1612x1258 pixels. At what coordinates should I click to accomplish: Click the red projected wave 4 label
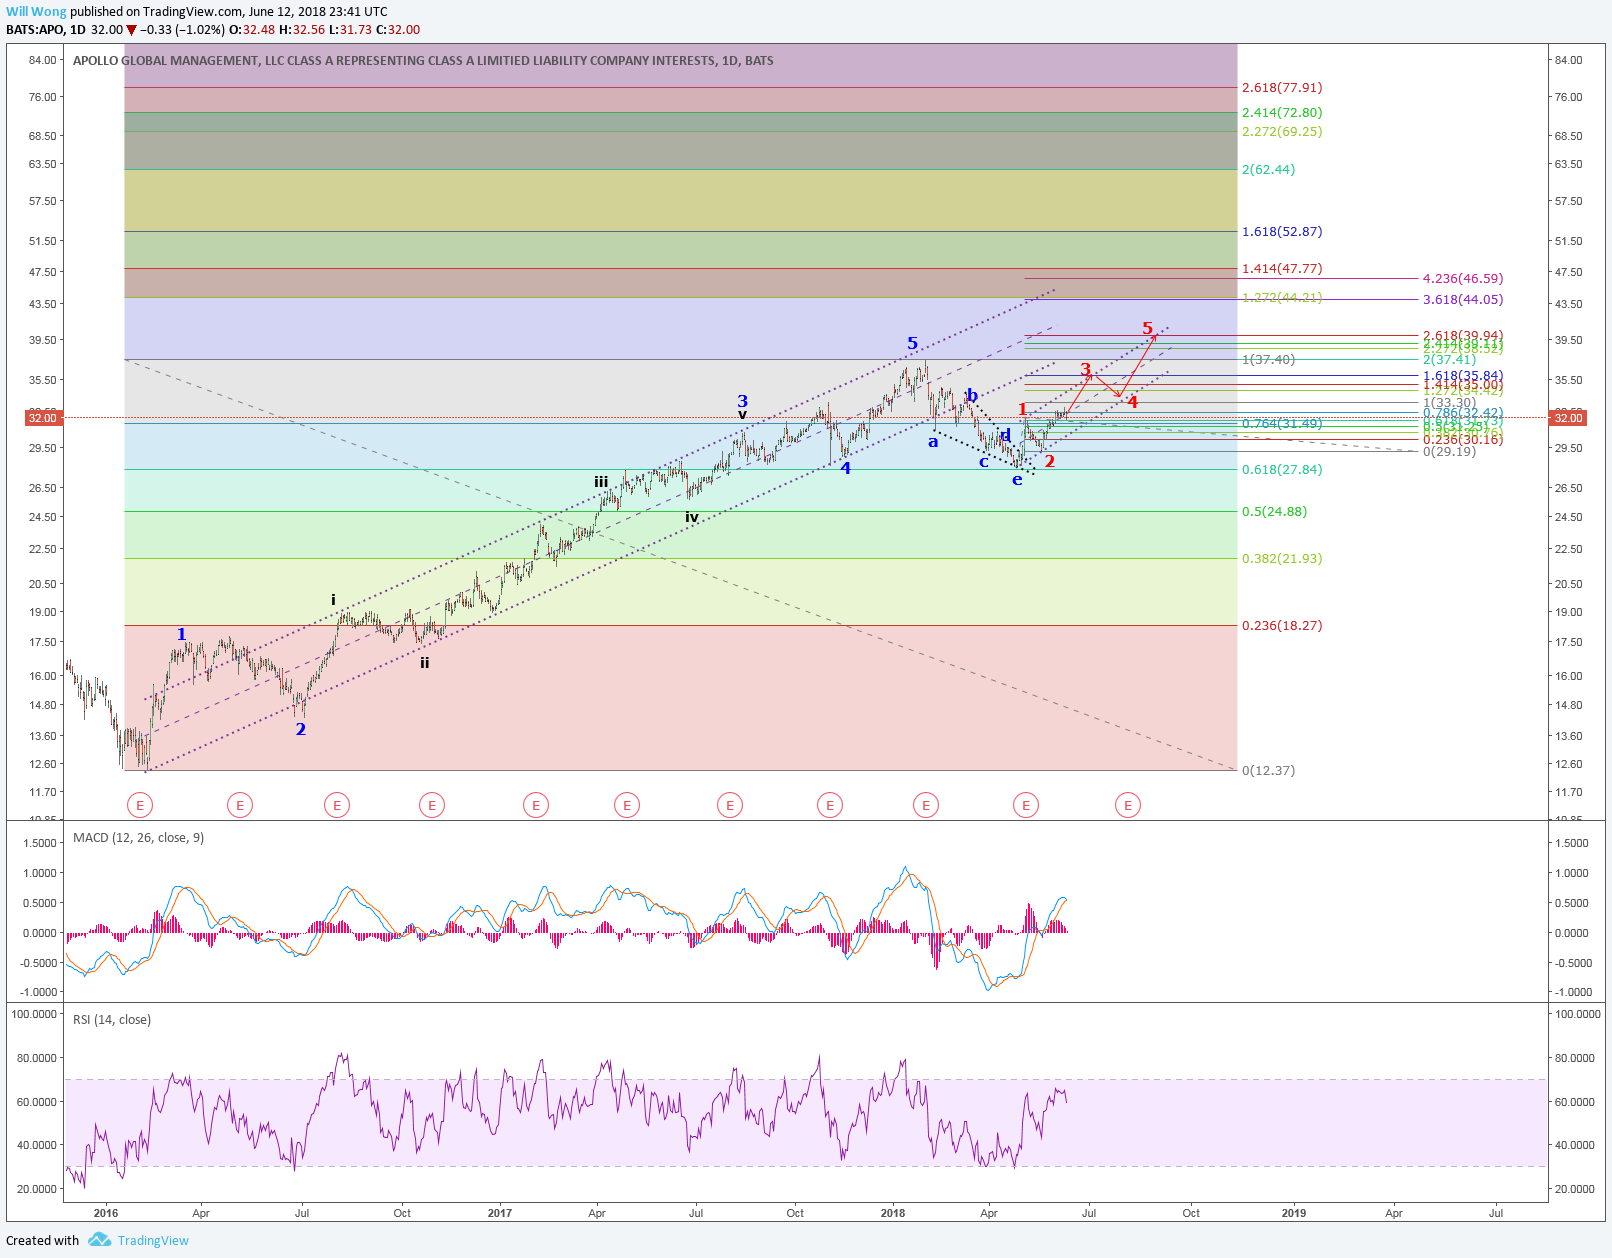click(x=1132, y=401)
